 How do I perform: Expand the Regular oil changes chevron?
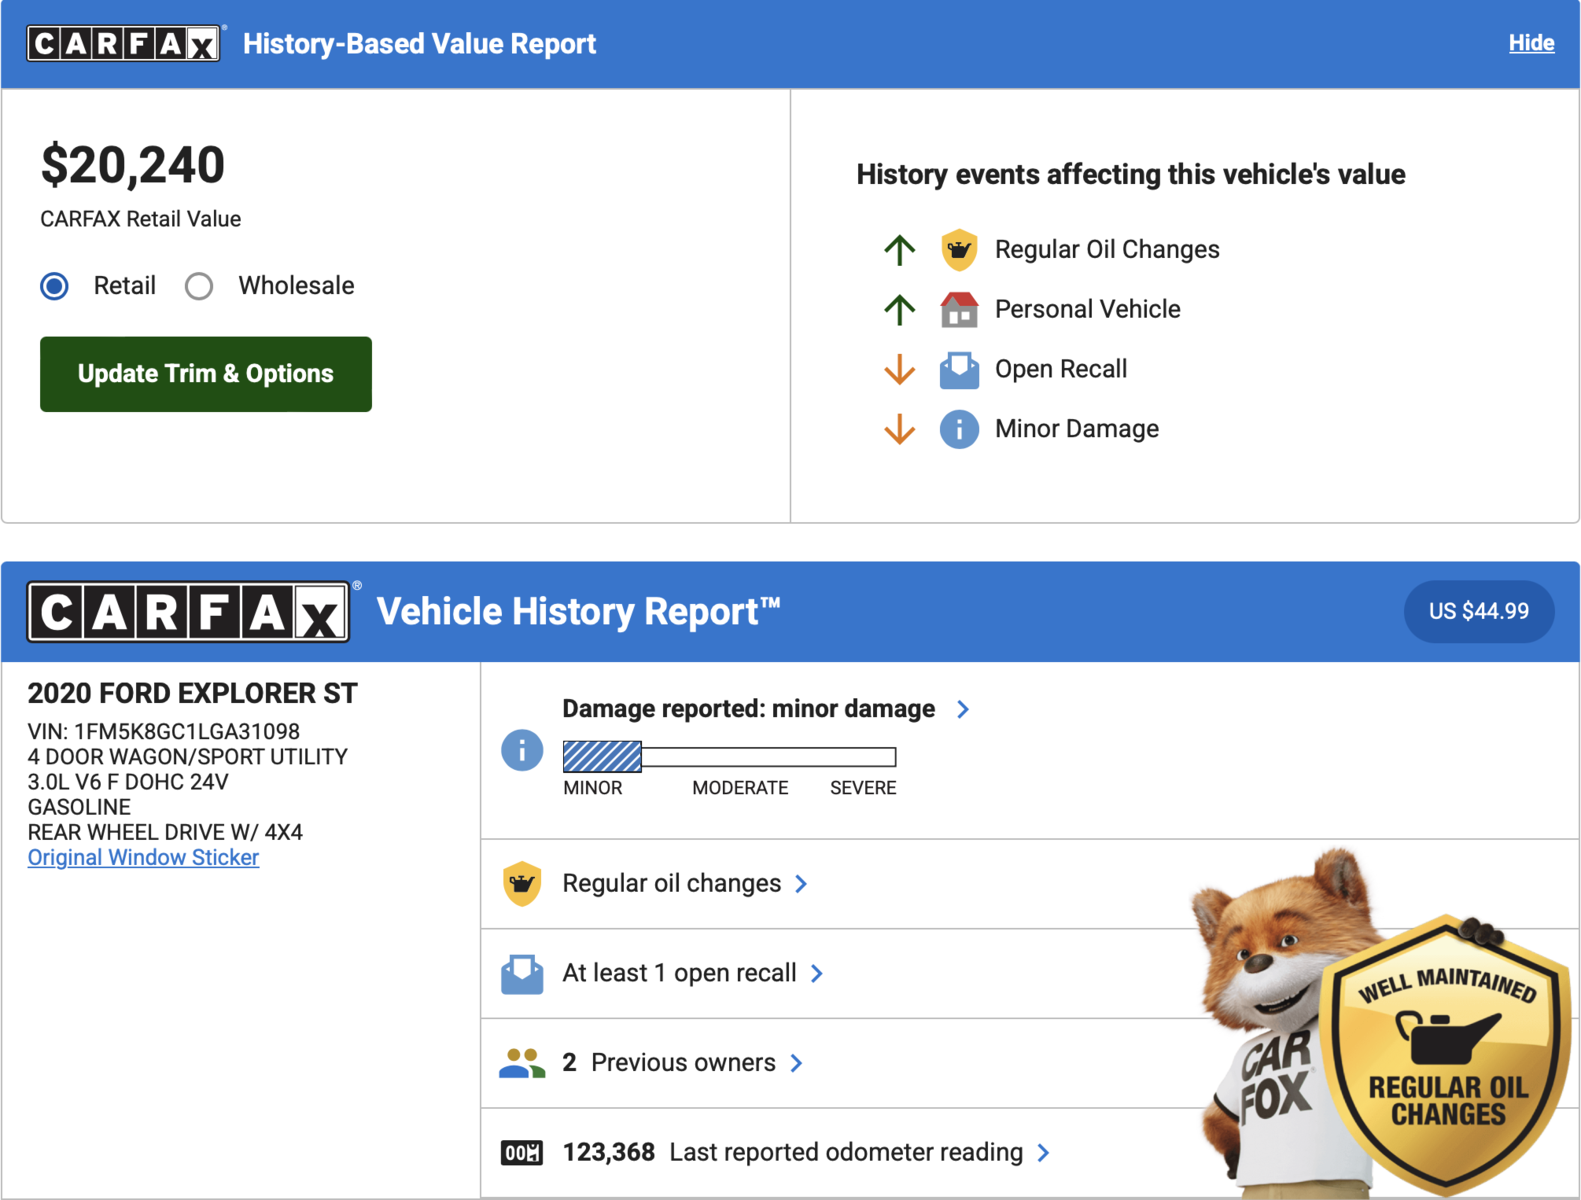801,884
